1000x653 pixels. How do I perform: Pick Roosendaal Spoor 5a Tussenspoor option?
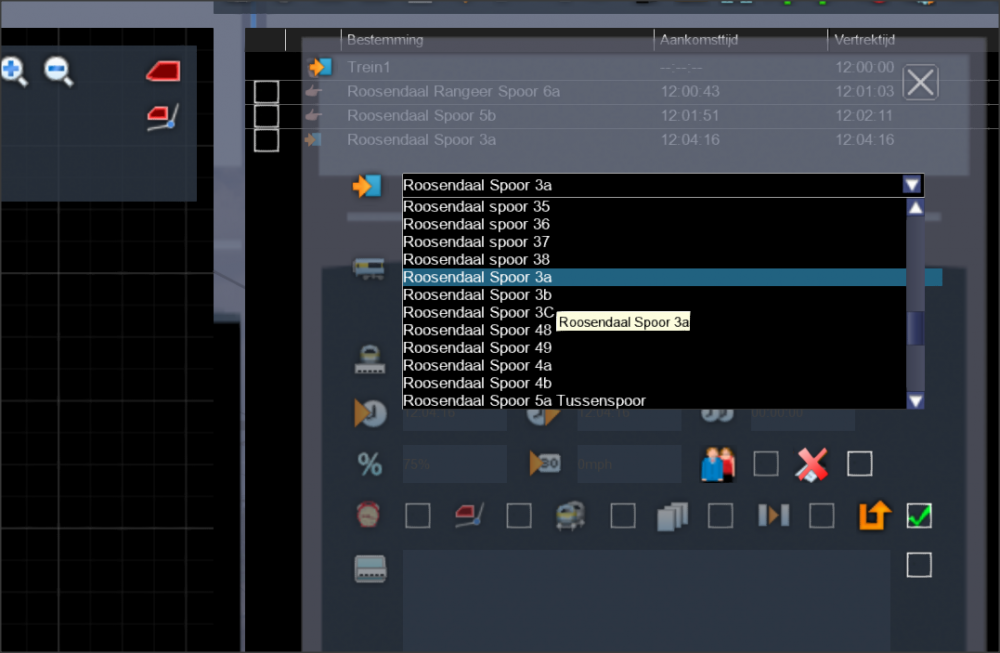[x=524, y=401]
